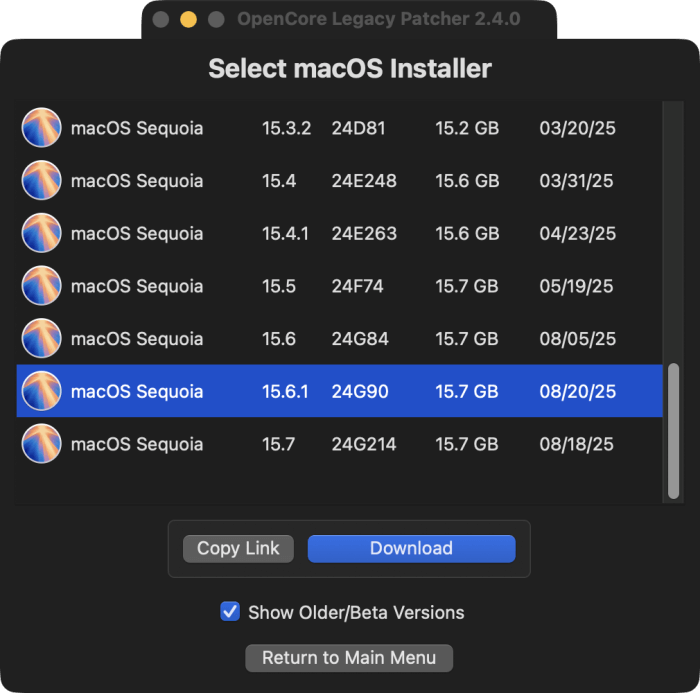Click the yellow minimize window button

tap(188, 19)
